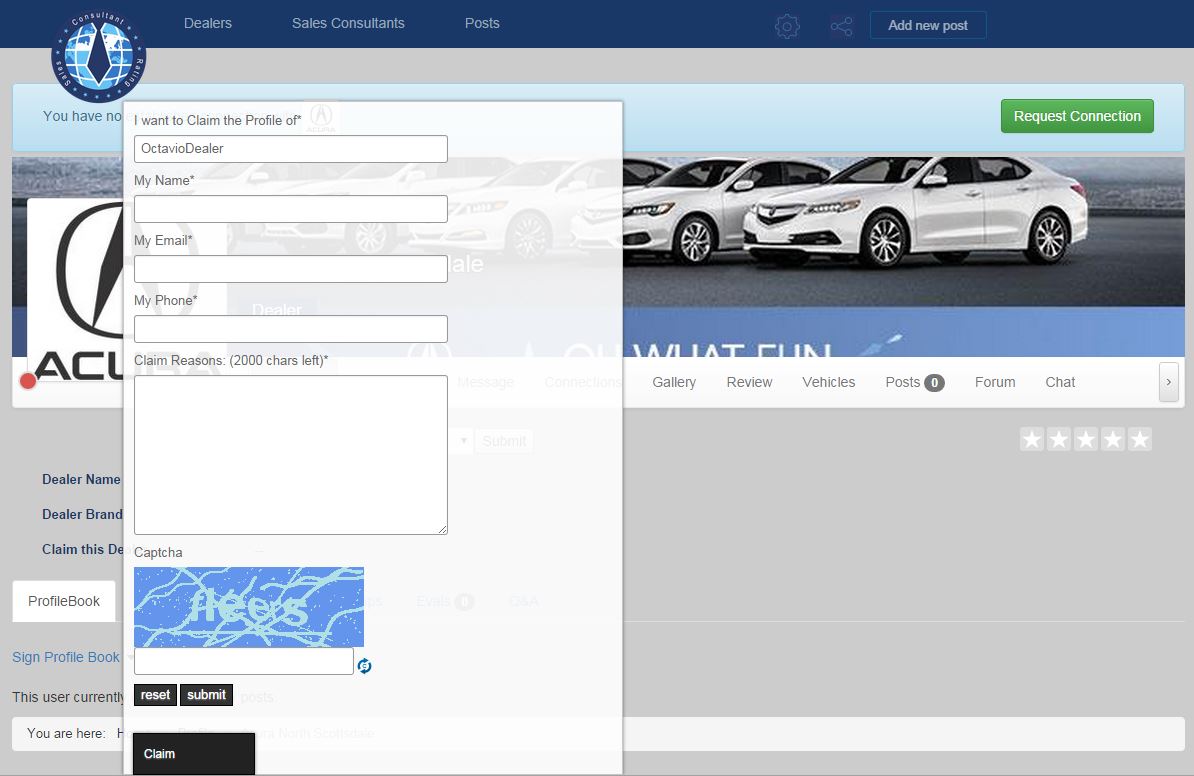Rate with the third star
The width and height of the screenshot is (1194, 776).
[x=1086, y=439]
